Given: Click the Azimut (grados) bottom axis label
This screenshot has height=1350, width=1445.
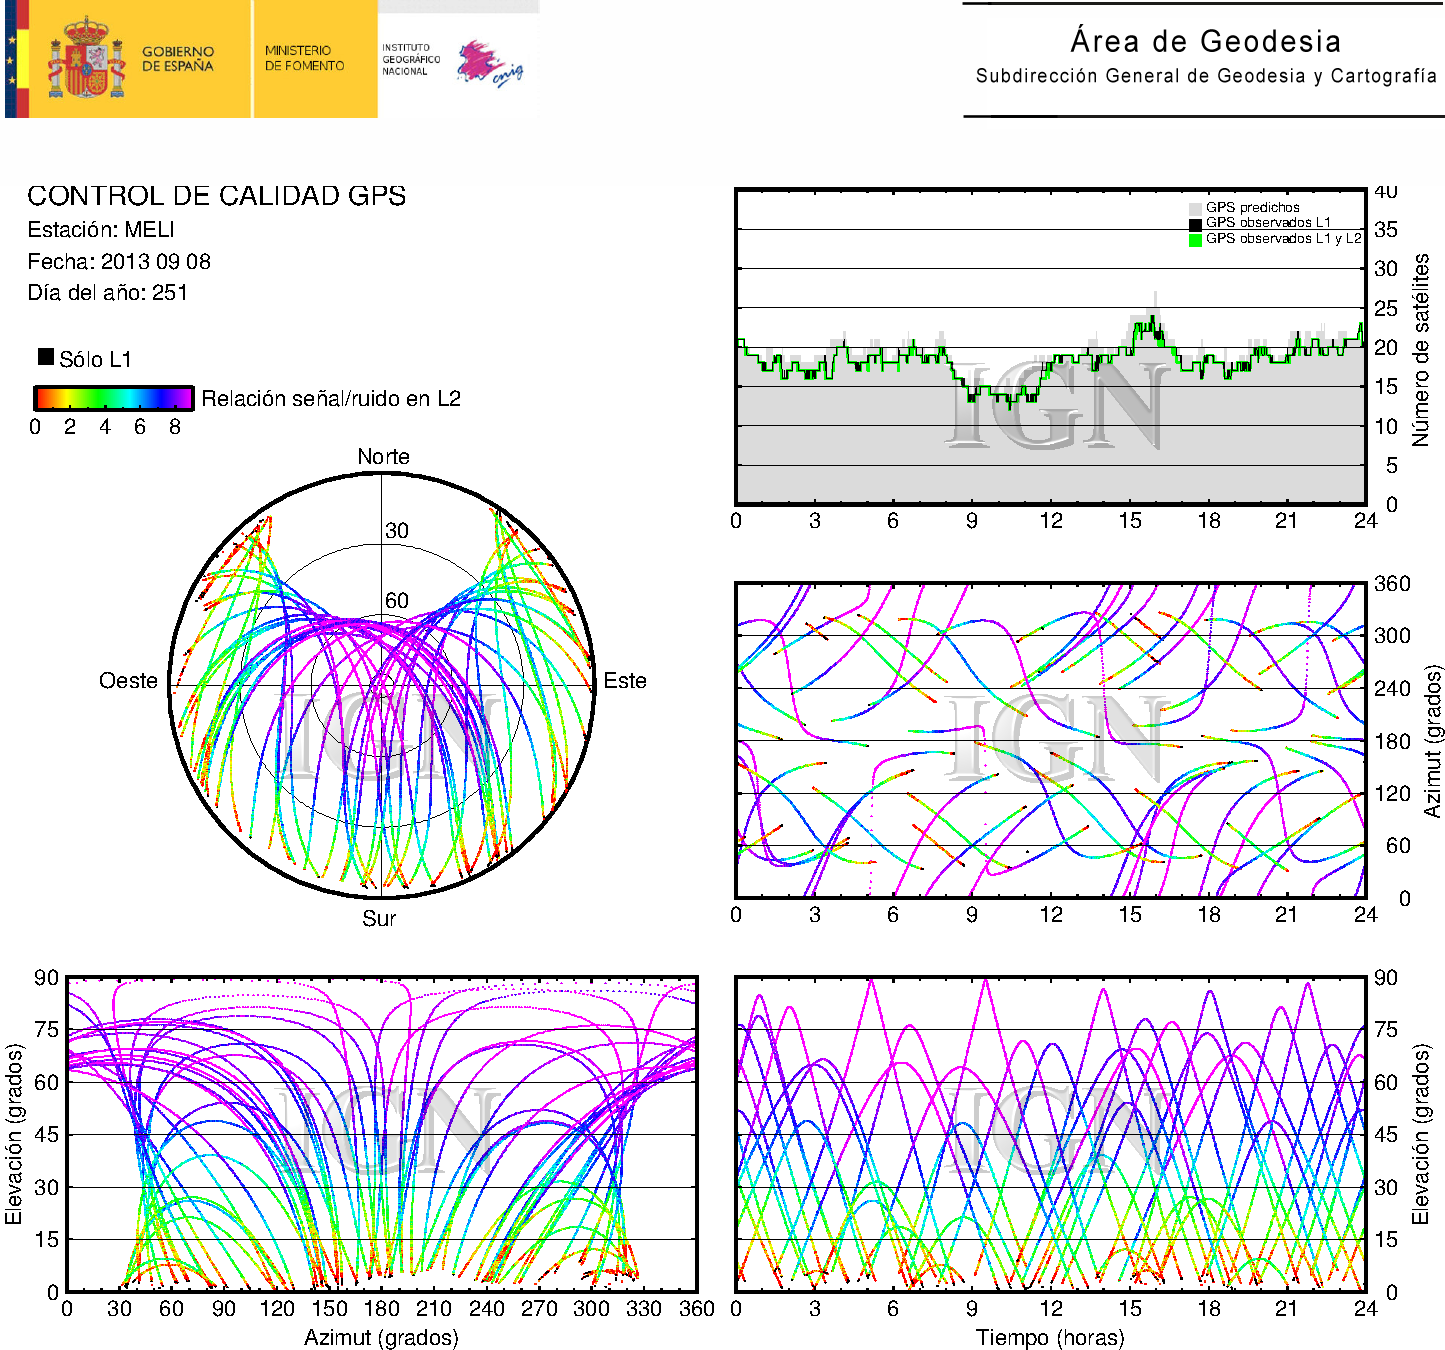Looking at the screenshot, I should (381, 1337).
